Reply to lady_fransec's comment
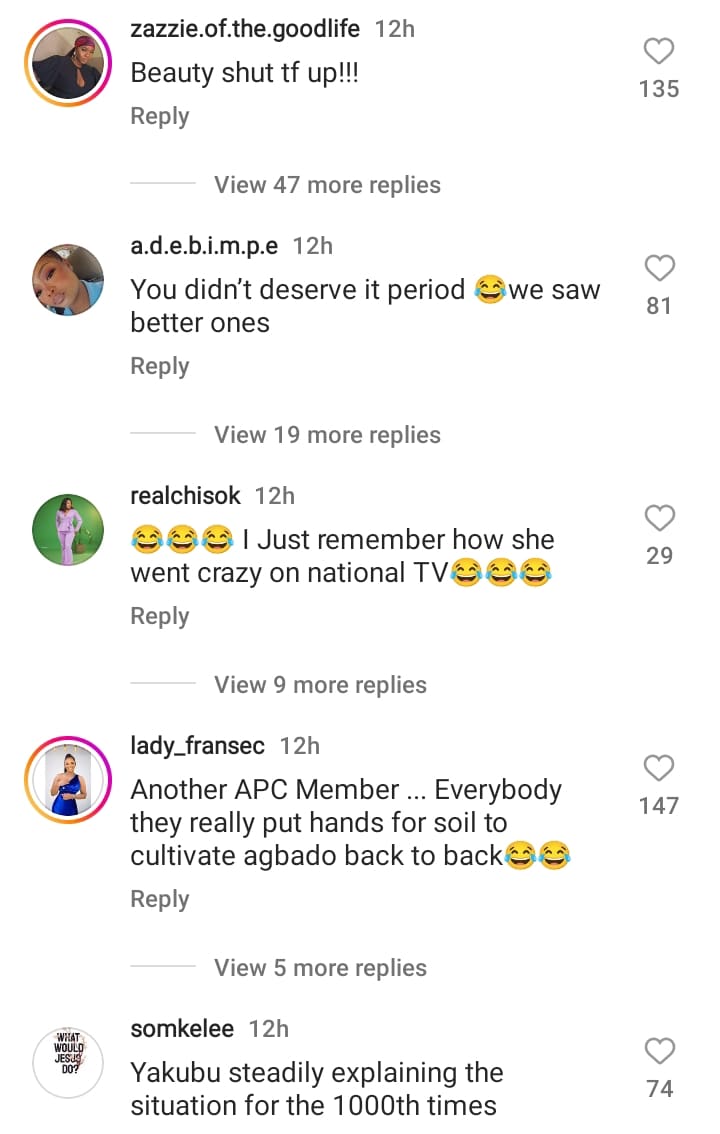 tap(160, 899)
